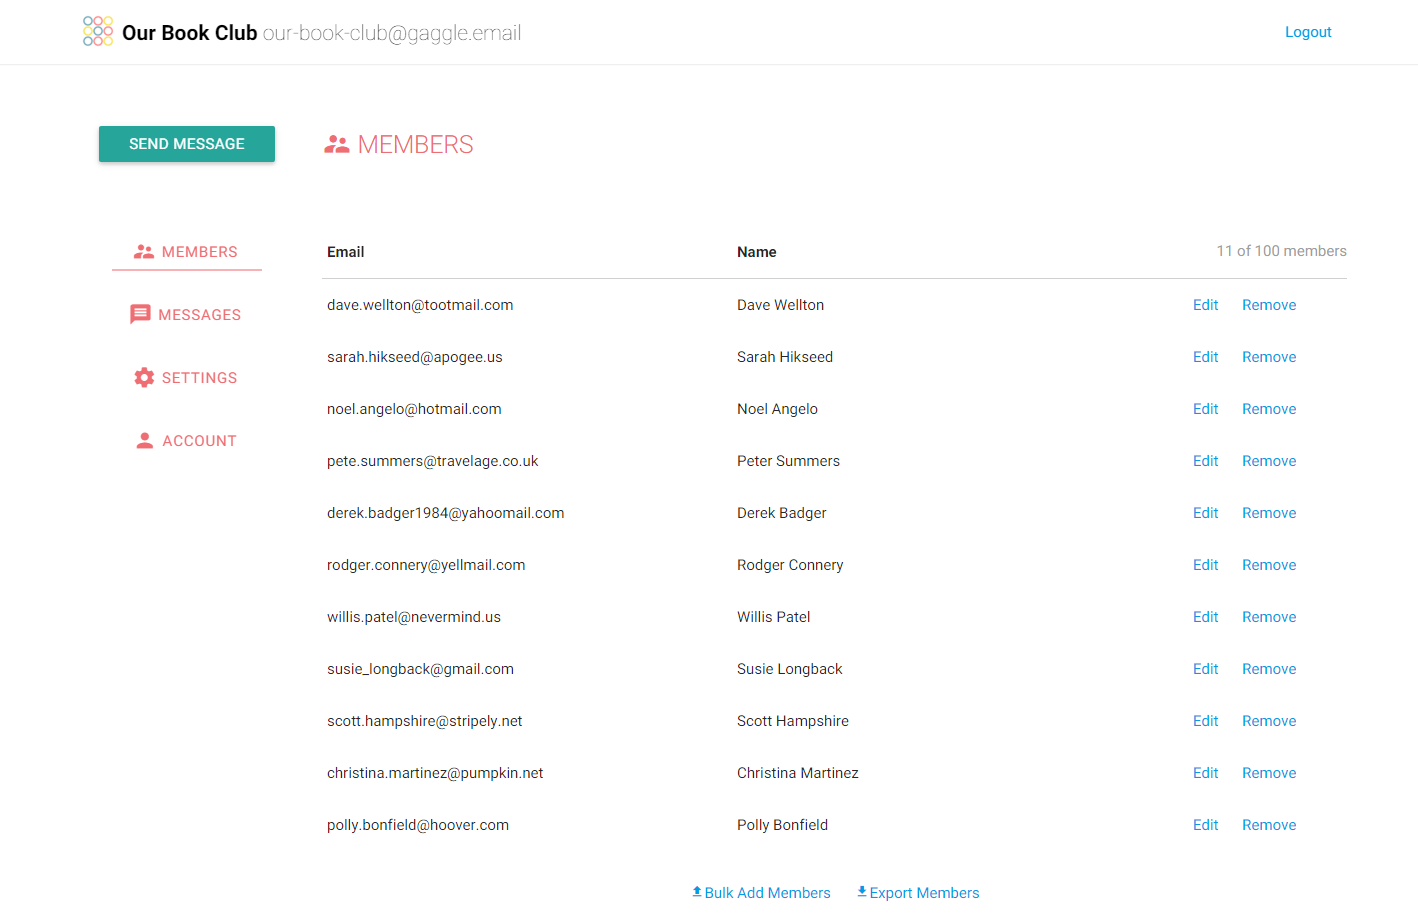Edit Rodger Connery's details
Screen dimensions: 1418x921
(x=1205, y=565)
